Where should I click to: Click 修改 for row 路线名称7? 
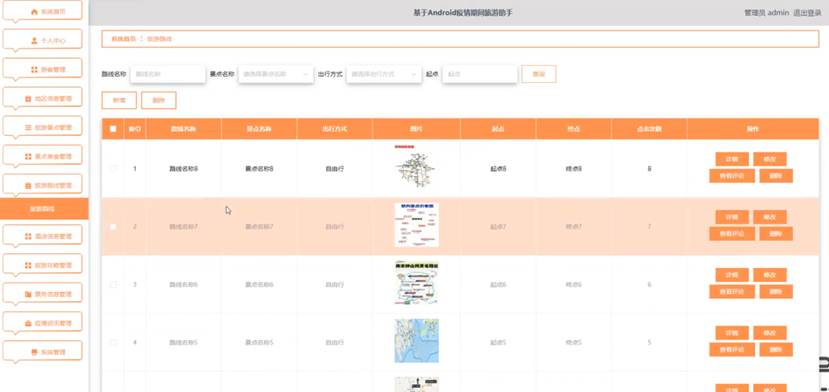[x=770, y=217]
